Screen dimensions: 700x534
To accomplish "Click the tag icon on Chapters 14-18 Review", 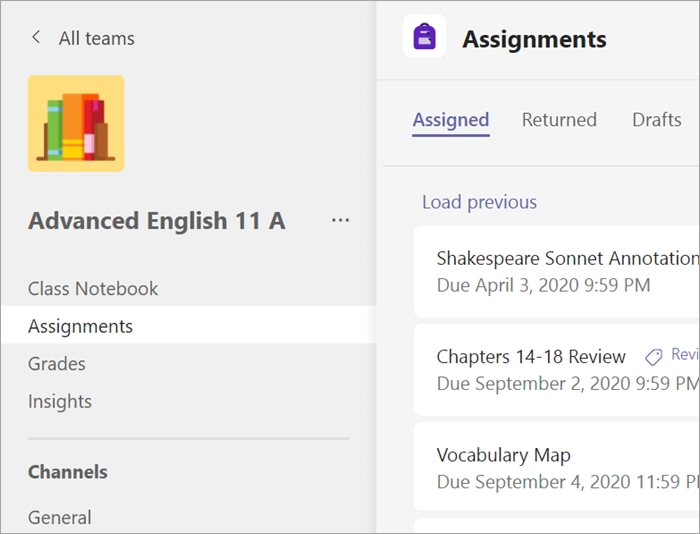I will 654,356.
